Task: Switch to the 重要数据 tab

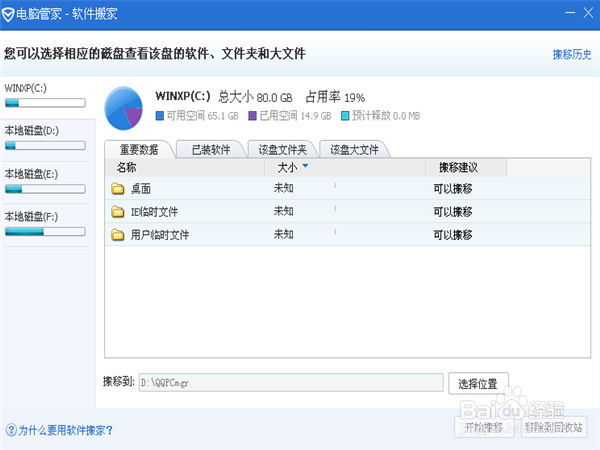Action: [139, 149]
